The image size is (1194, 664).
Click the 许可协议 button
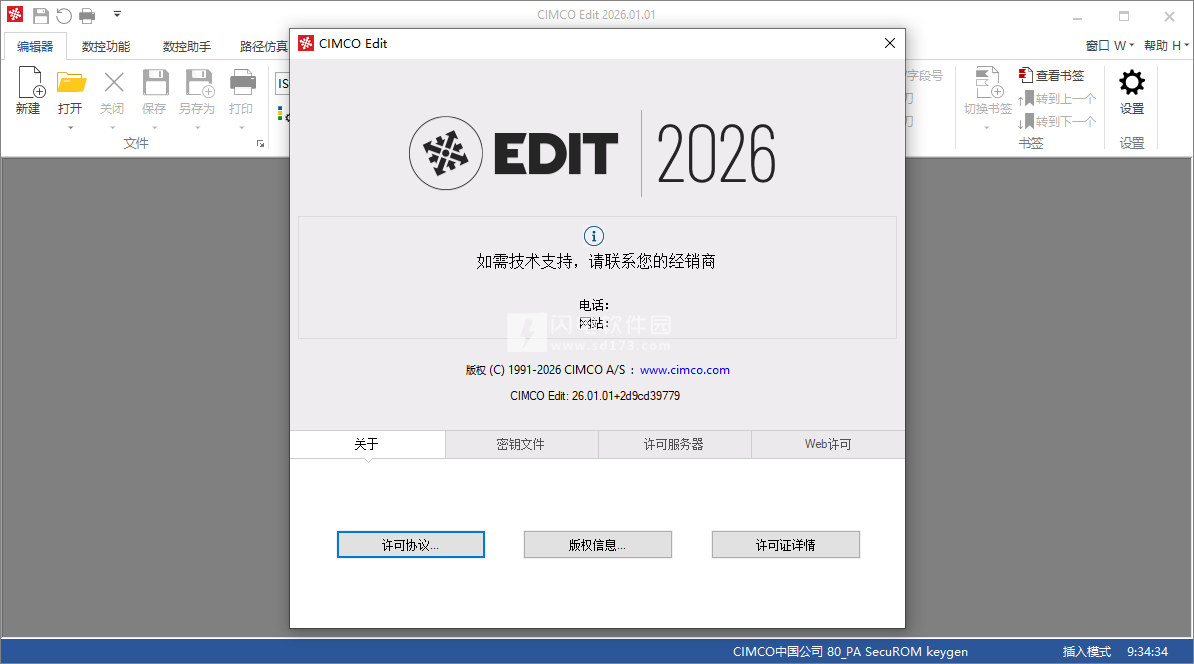coord(410,544)
